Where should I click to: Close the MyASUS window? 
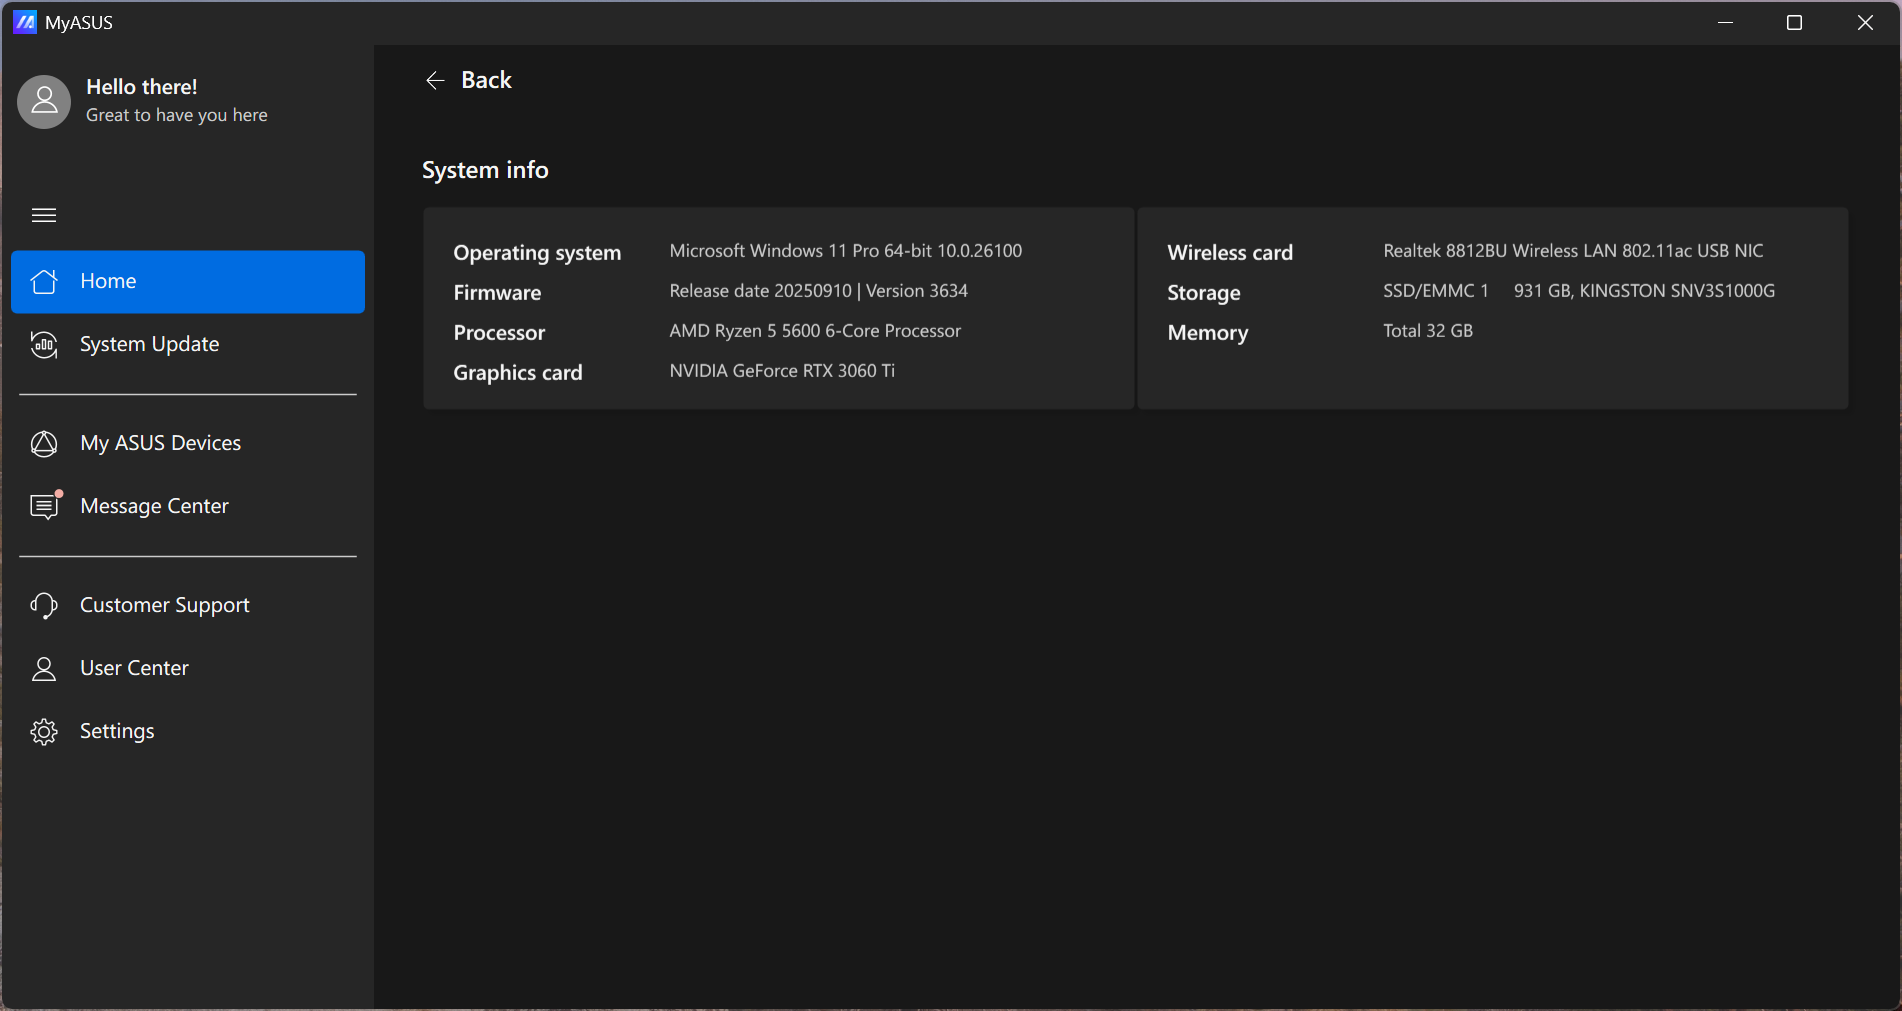[1865, 22]
